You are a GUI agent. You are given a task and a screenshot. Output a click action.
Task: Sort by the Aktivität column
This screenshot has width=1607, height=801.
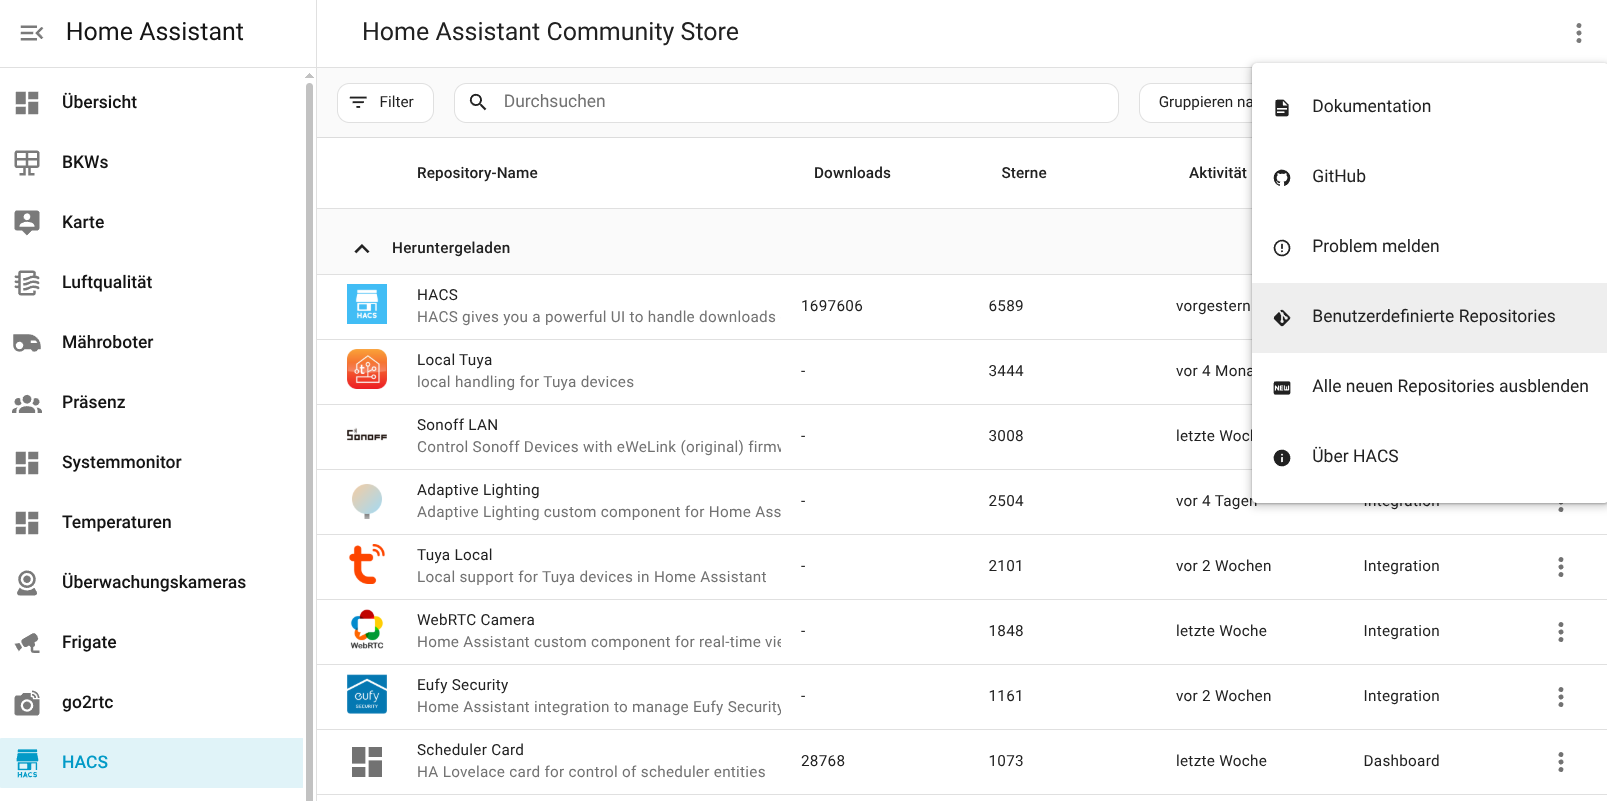(x=1218, y=173)
